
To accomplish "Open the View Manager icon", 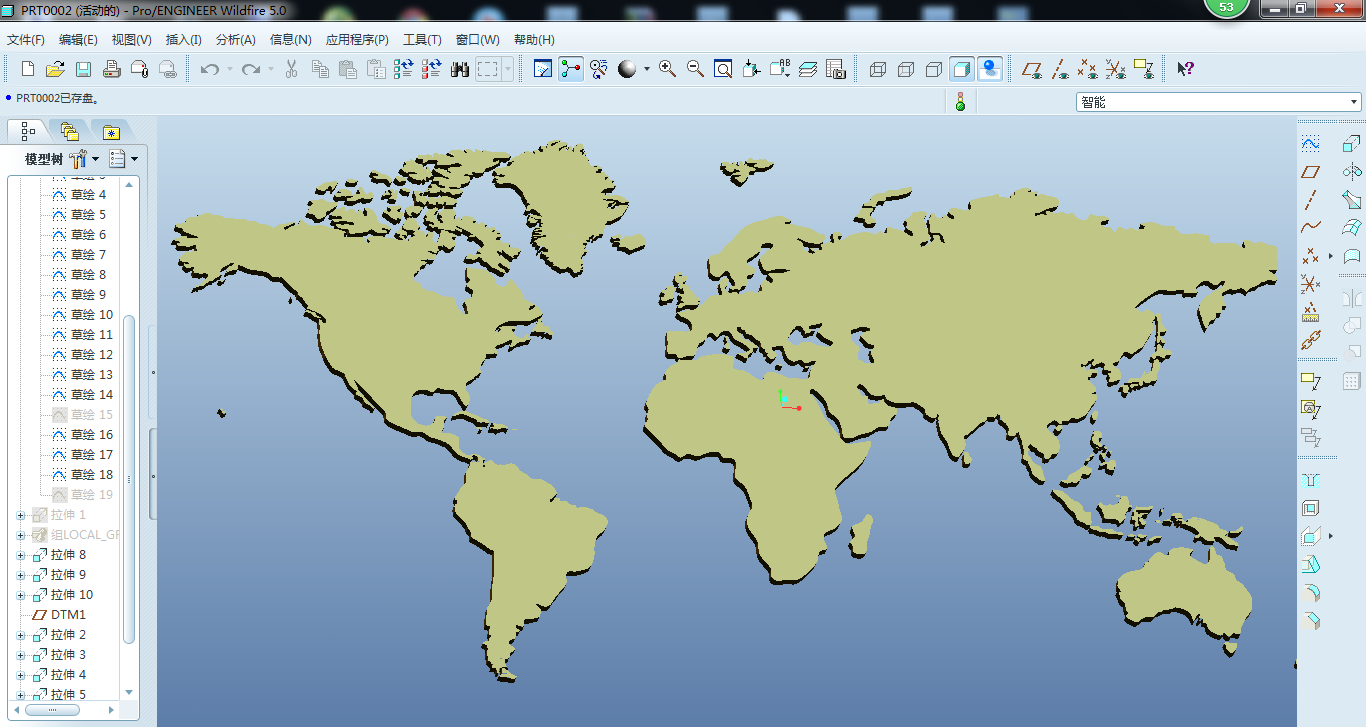I will coord(836,69).
